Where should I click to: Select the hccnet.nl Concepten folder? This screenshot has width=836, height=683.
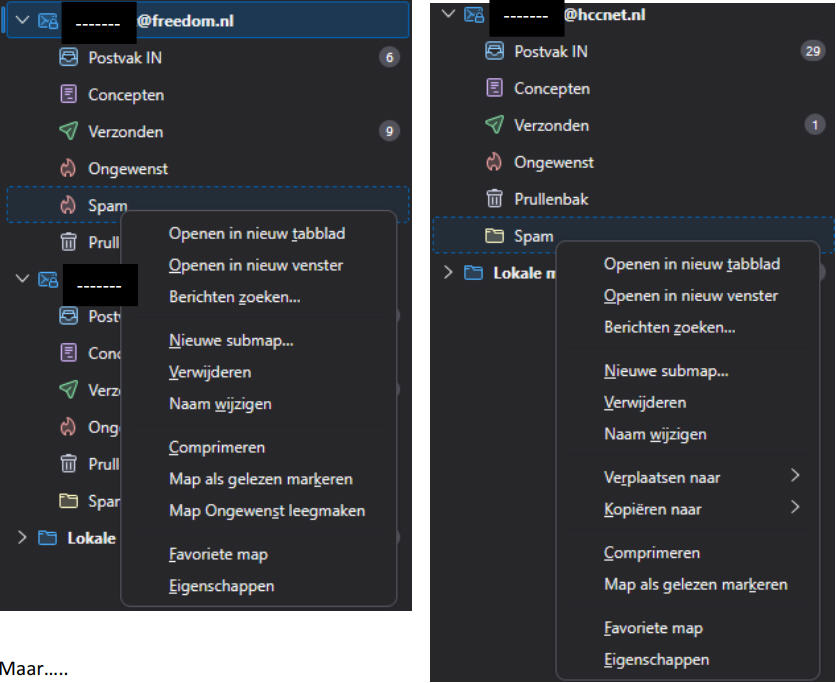point(552,88)
